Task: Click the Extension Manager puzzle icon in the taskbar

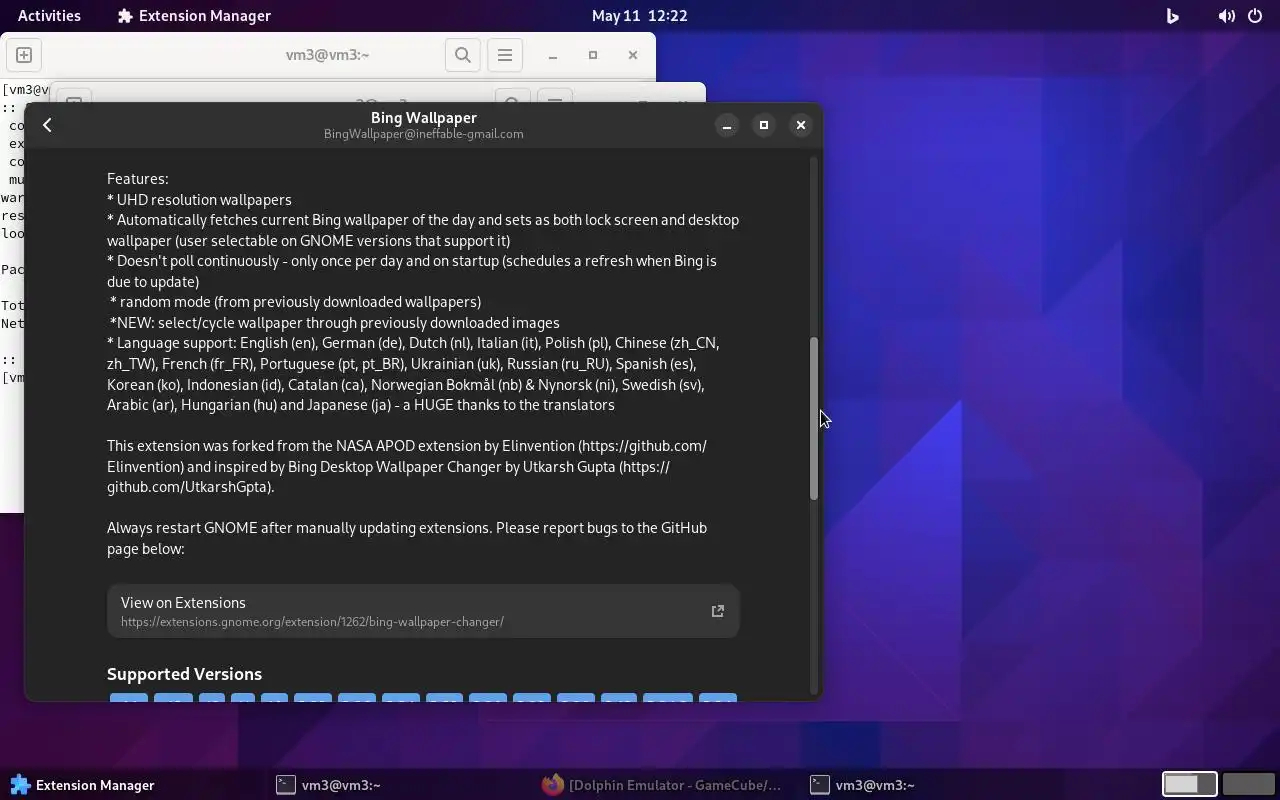Action: pos(20,785)
